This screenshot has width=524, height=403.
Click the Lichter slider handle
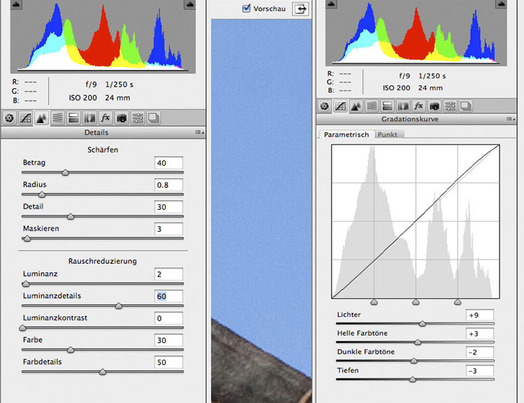tap(422, 324)
